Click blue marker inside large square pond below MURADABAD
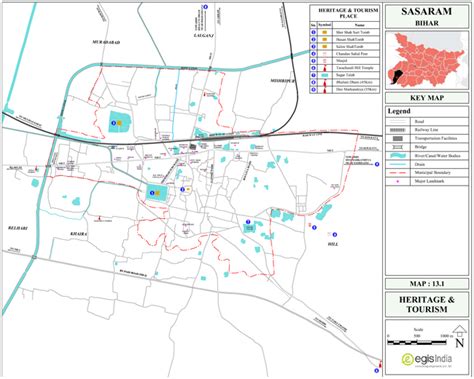Screen dimensions: 474x379 point(113,123)
